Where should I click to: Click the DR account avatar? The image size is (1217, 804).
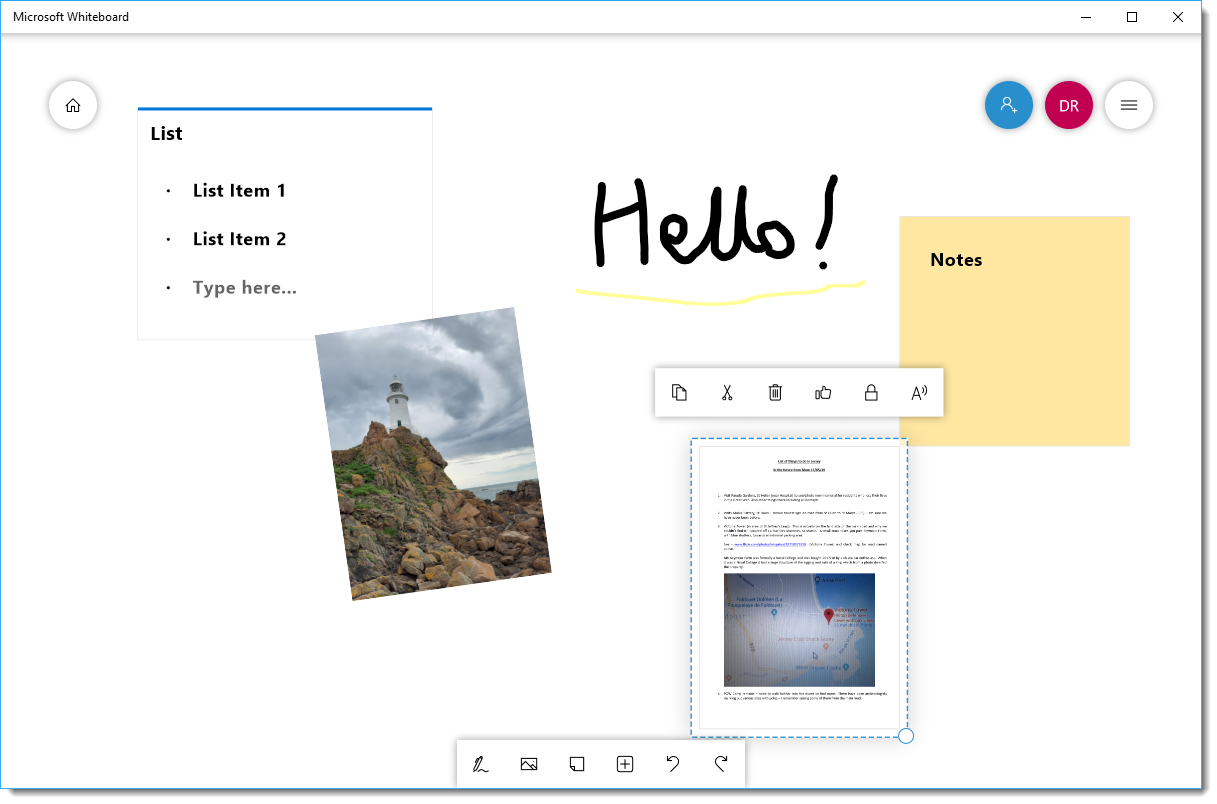click(x=1068, y=105)
